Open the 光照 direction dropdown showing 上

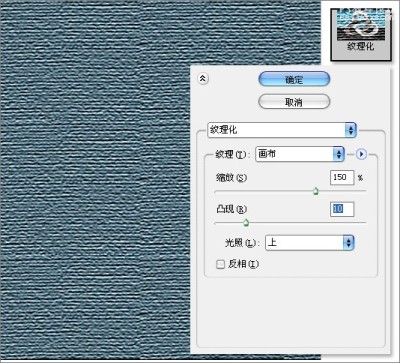pyautogui.click(x=309, y=242)
